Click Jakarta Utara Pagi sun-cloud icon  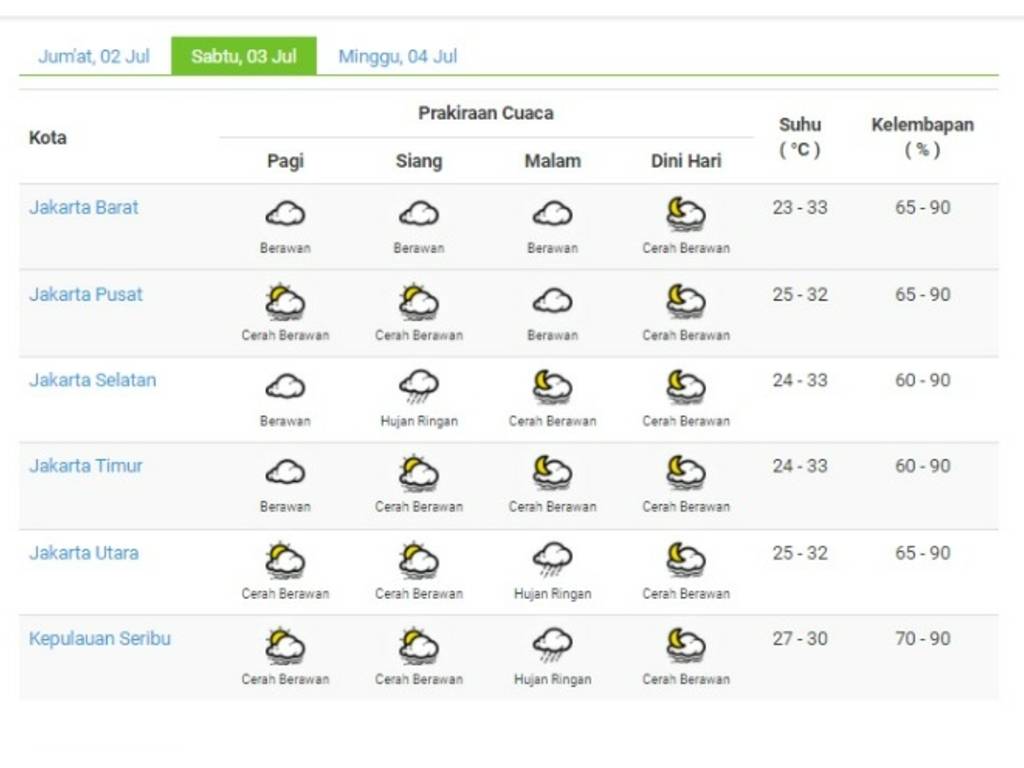coord(285,560)
